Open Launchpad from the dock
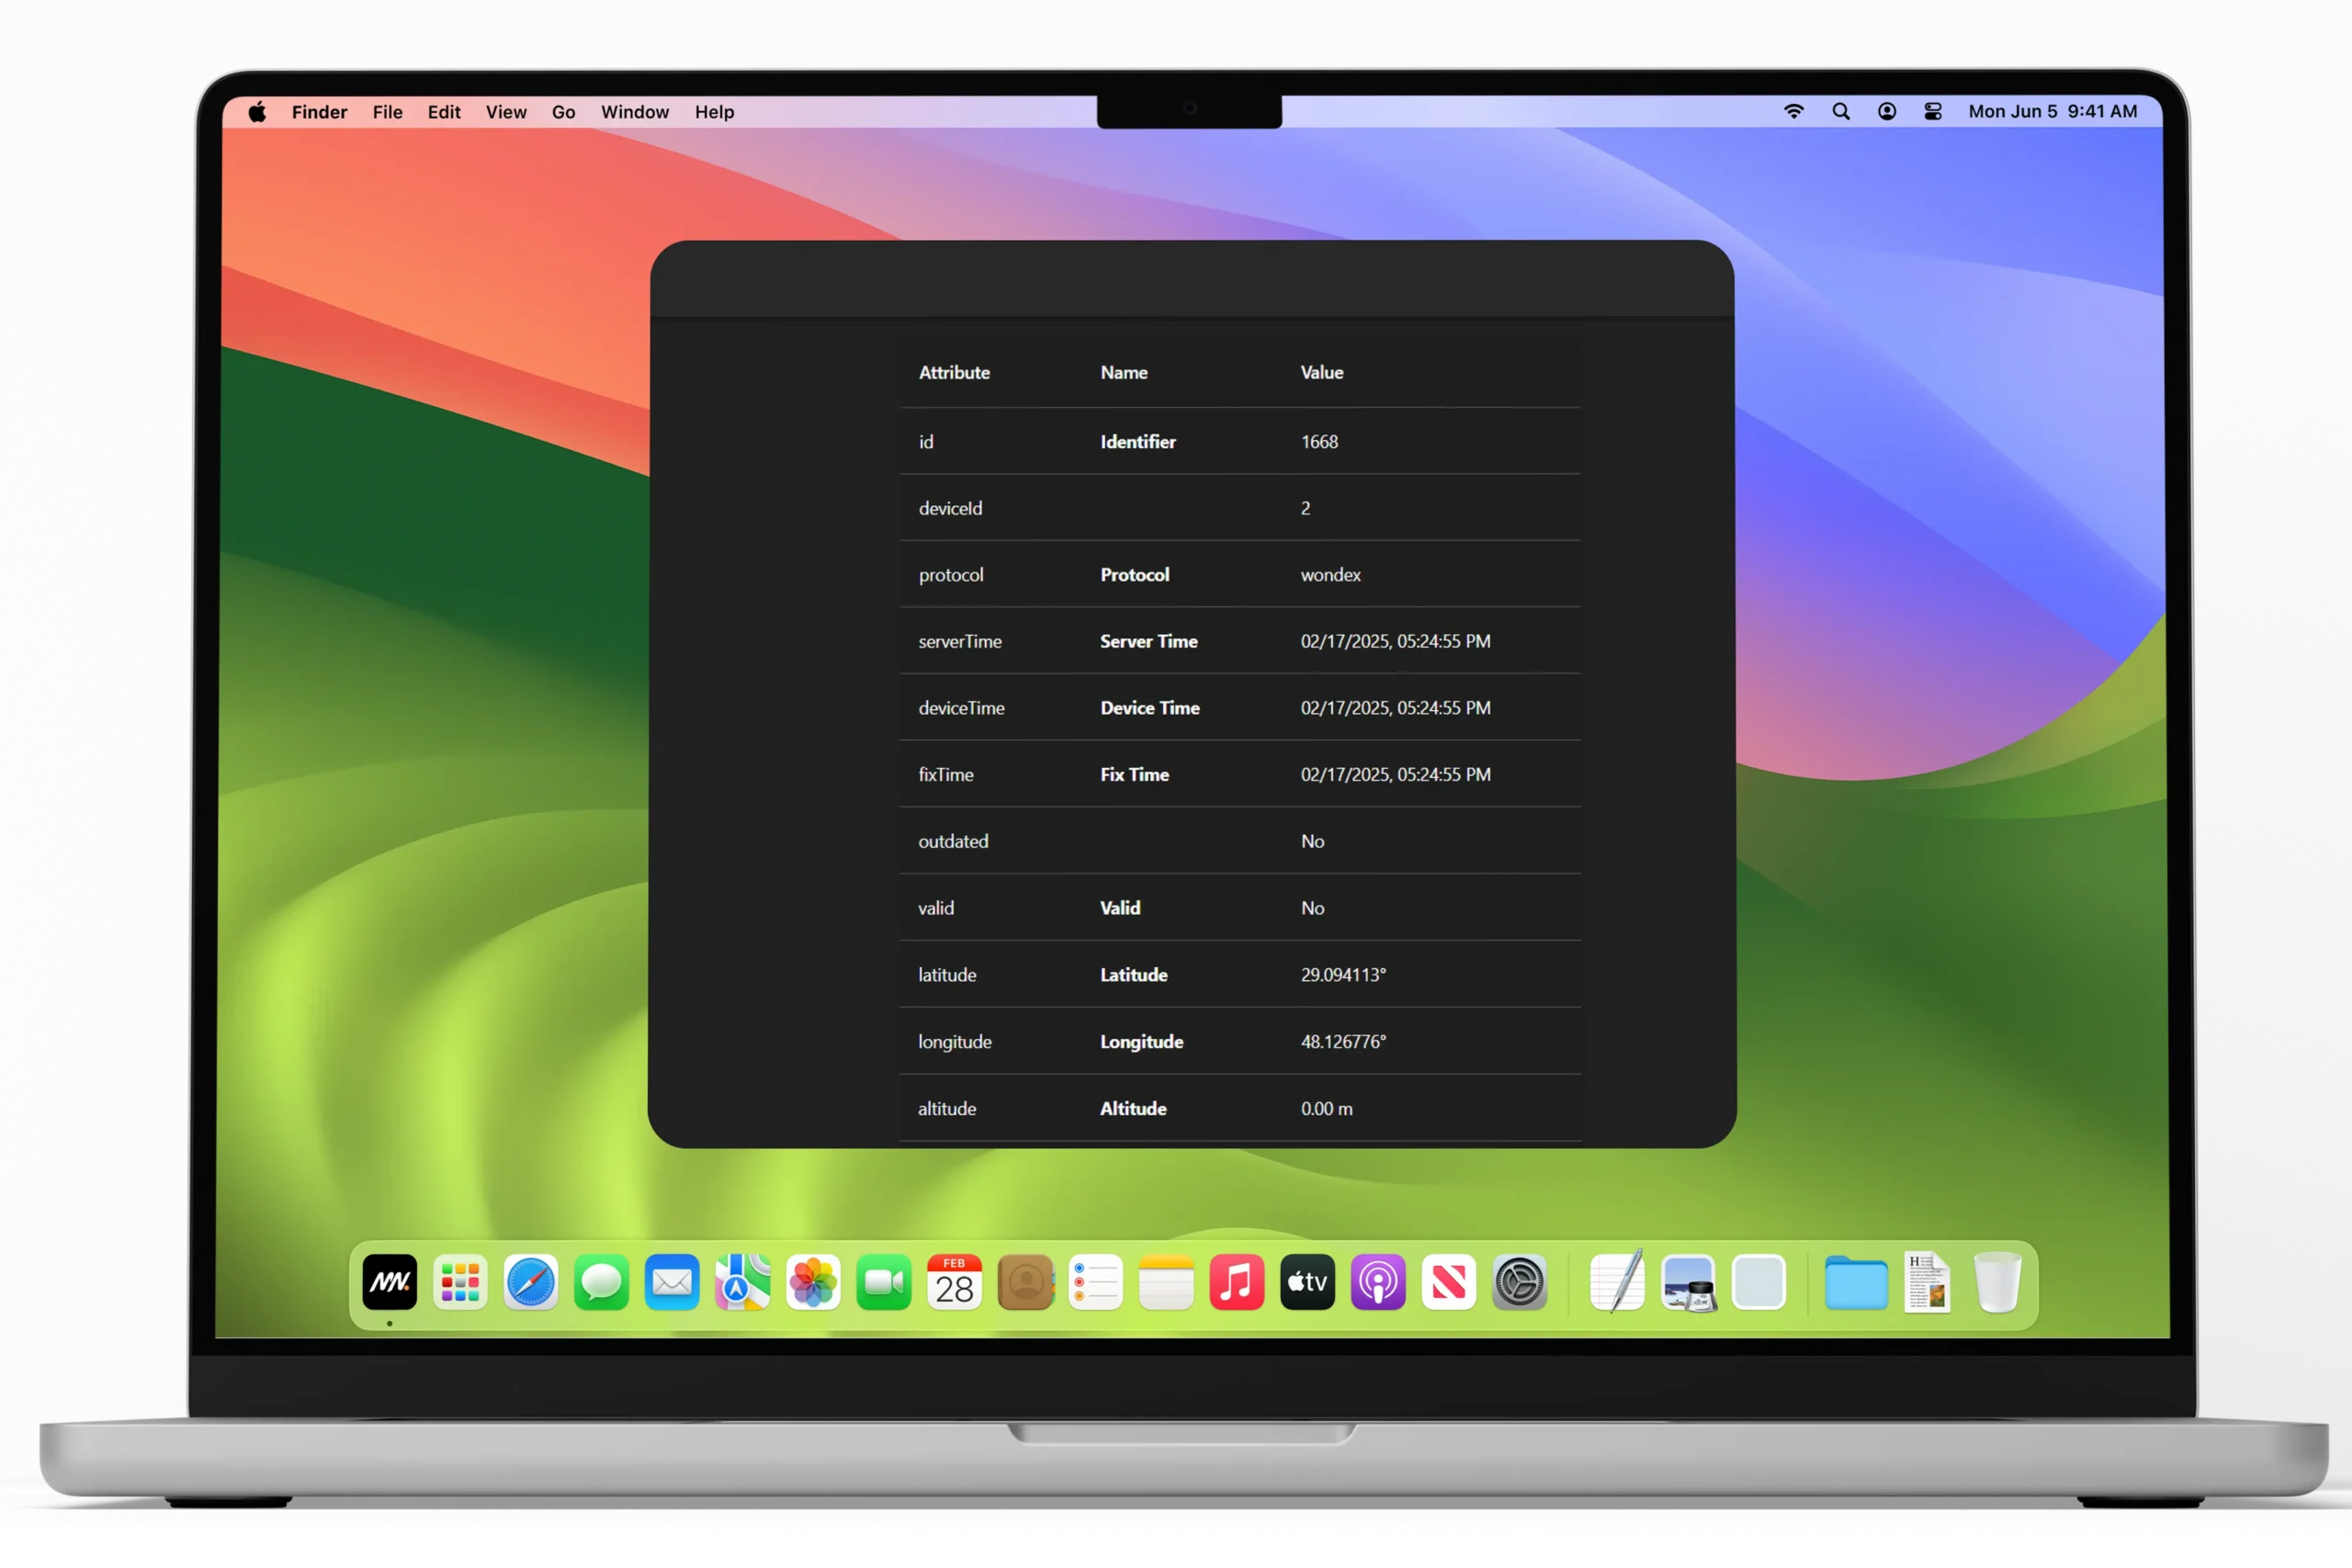Image resolution: width=2352 pixels, height=1568 pixels. pyautogui.click(x=460, y=1281)
